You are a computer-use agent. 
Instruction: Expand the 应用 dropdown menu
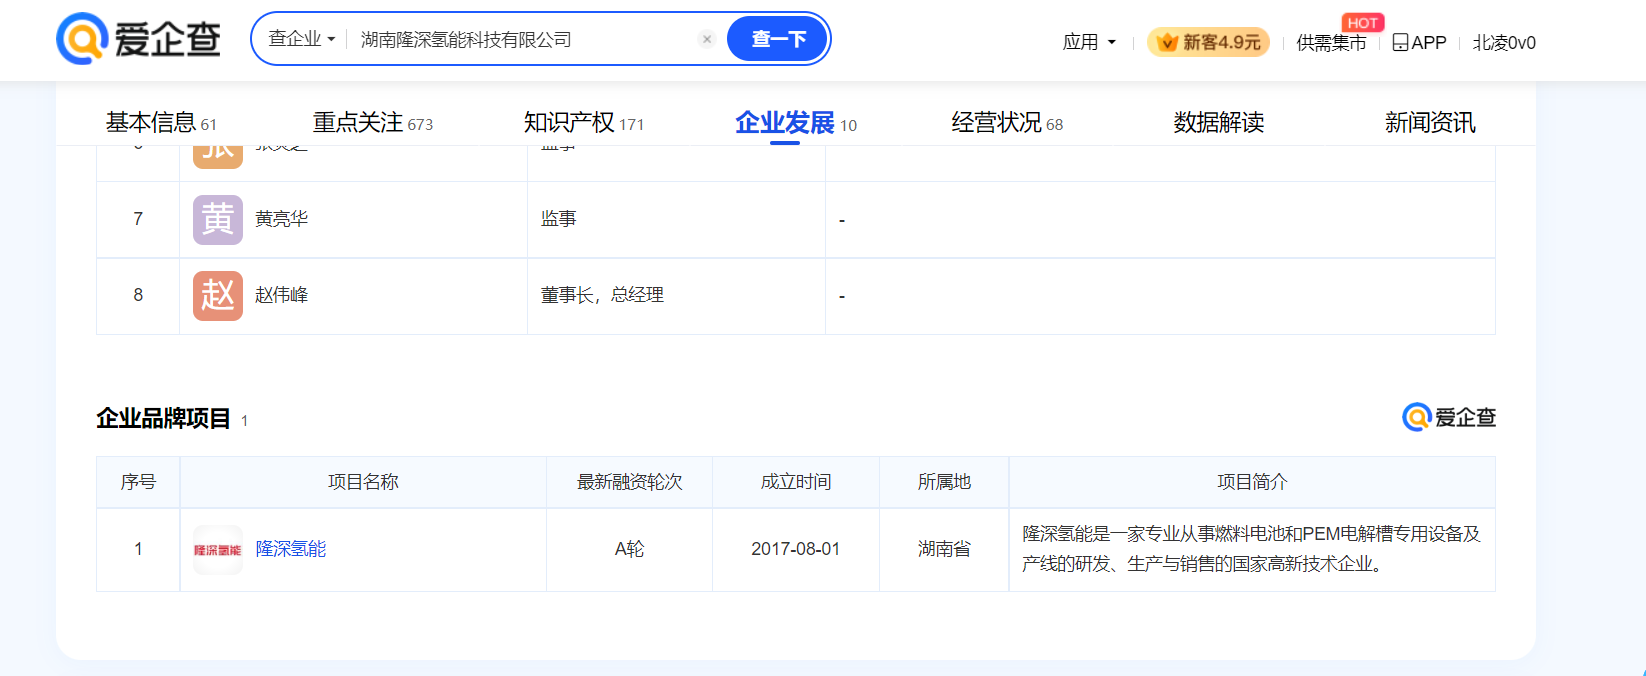[x=1089, y=42]
